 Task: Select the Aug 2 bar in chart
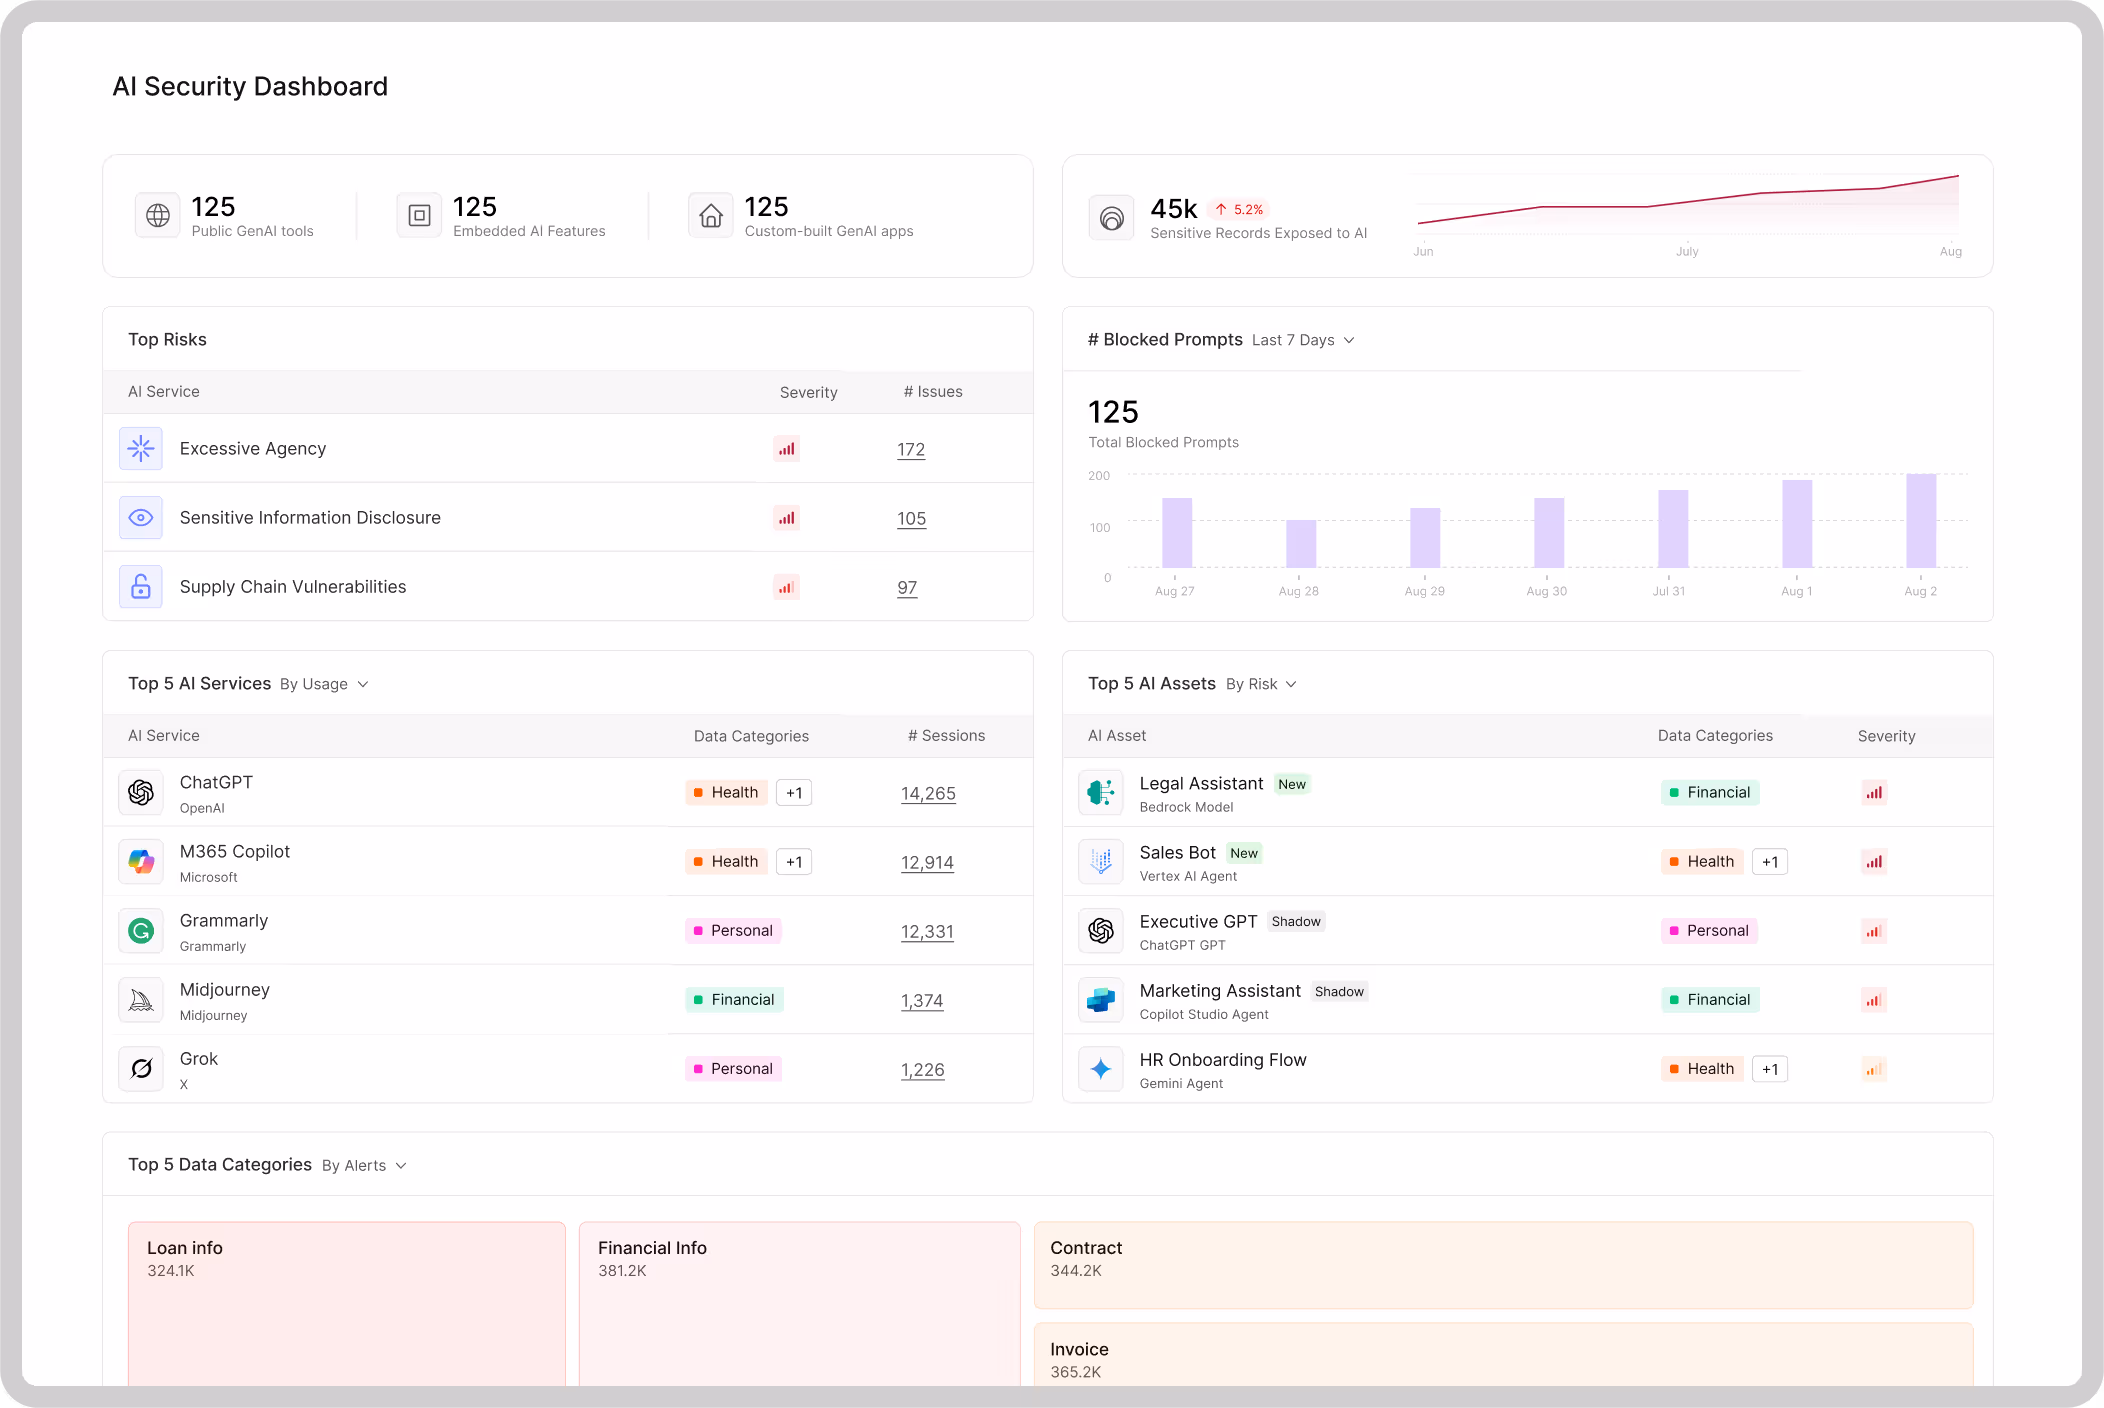pyautogui.click(x=1921, y=521)
